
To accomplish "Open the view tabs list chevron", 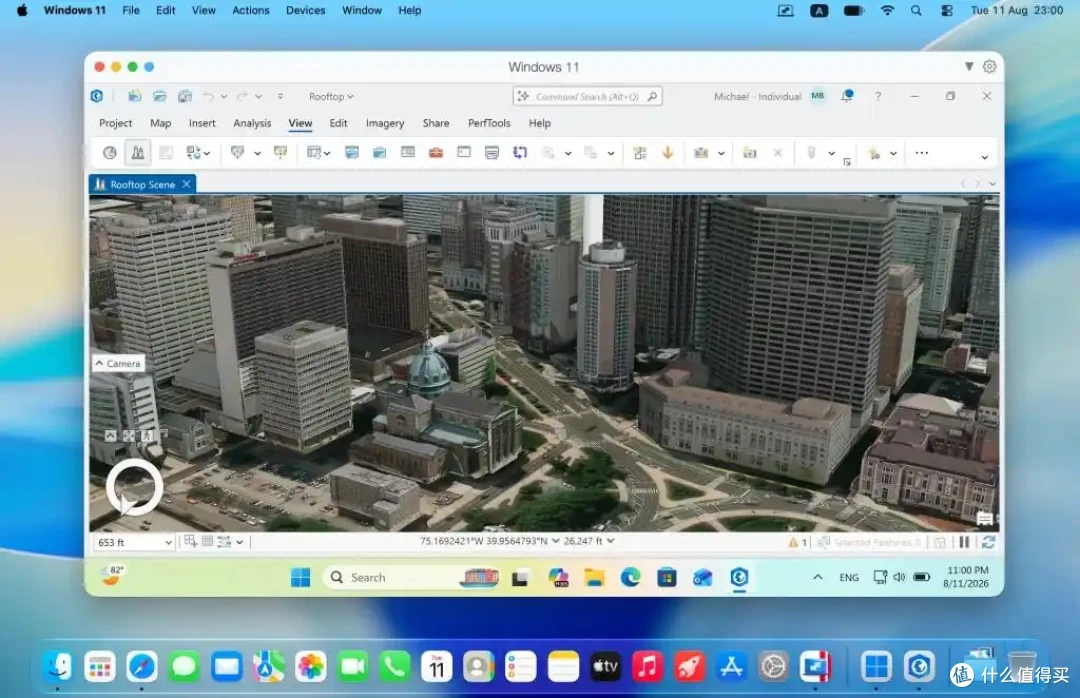I will tap(992, 184).
